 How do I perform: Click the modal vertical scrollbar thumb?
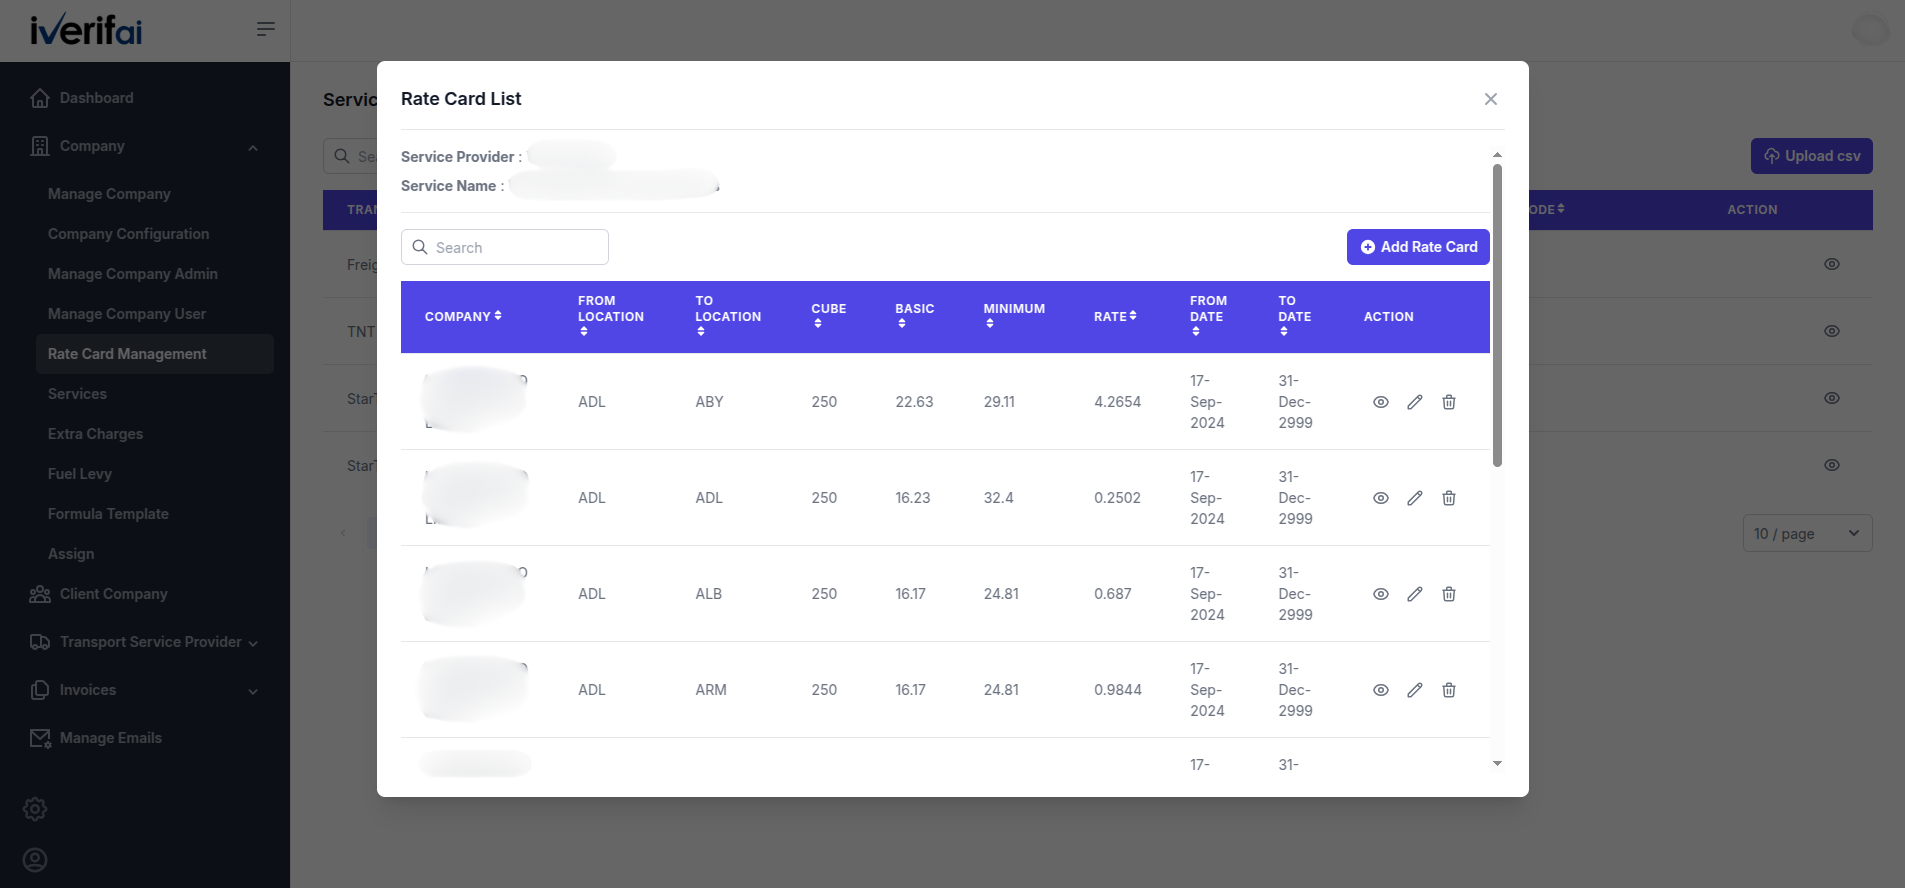[x=1497, y=315]
